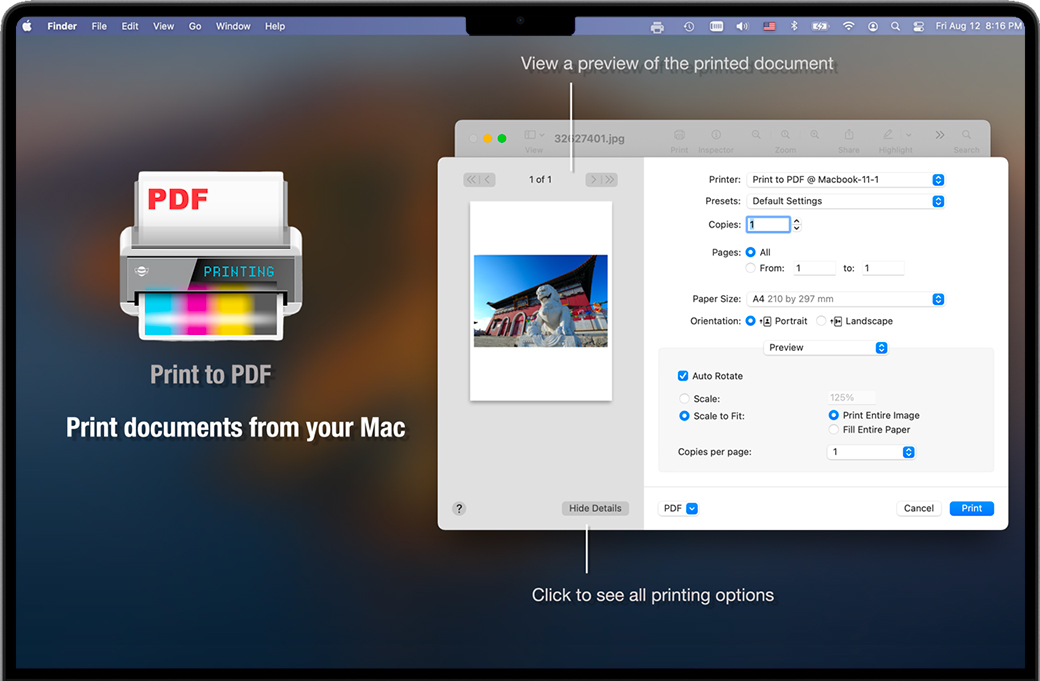Click the help question mark button

click(459, 509)
